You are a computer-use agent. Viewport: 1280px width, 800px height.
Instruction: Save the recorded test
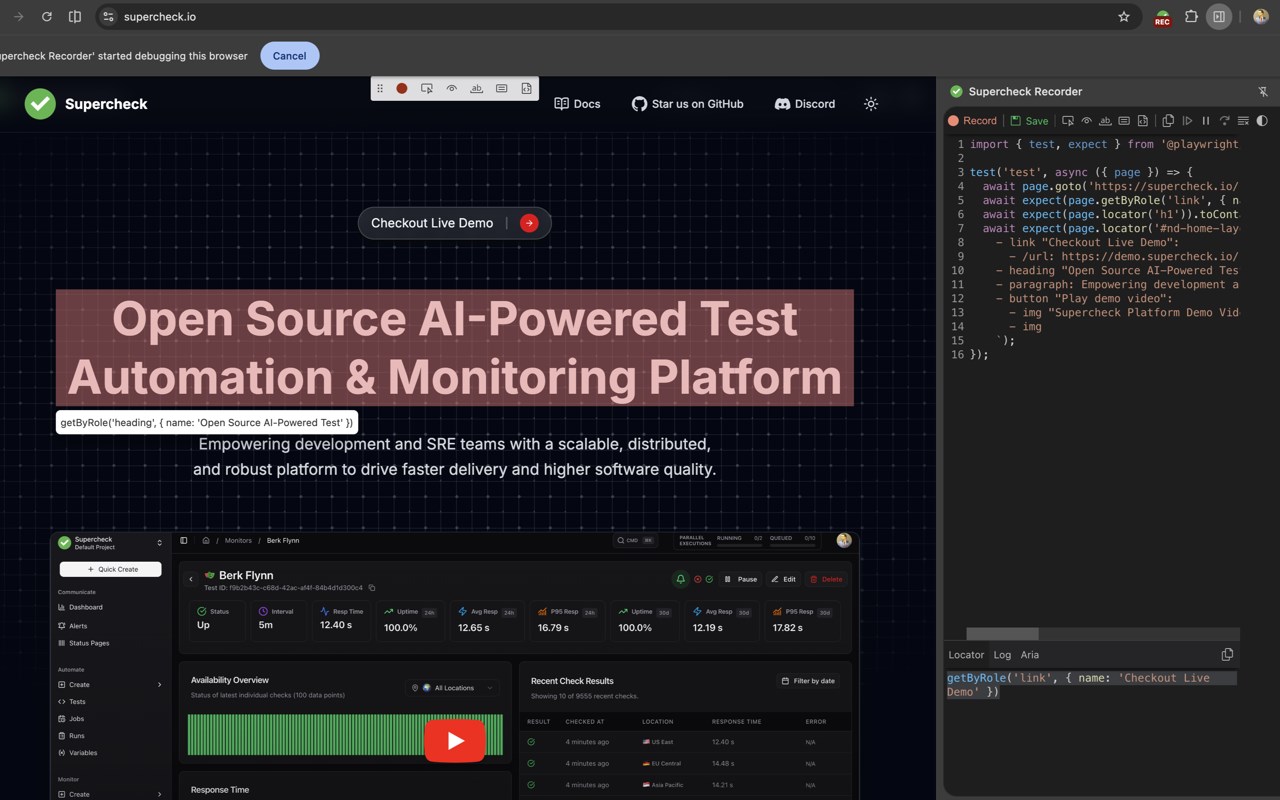pos(1029,121)
